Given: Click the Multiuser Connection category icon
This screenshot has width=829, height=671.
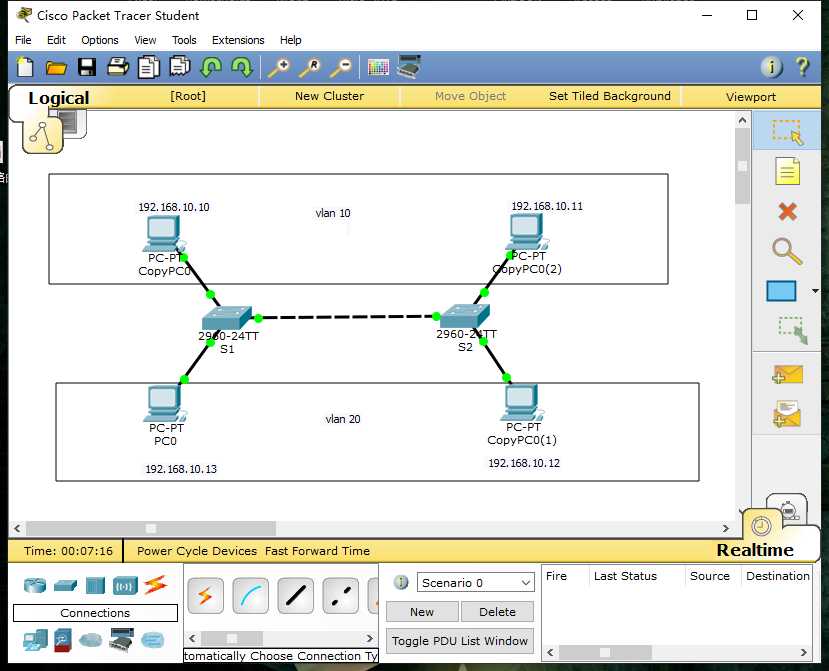Looking at the screenshot, I should (x=153, y=640).
